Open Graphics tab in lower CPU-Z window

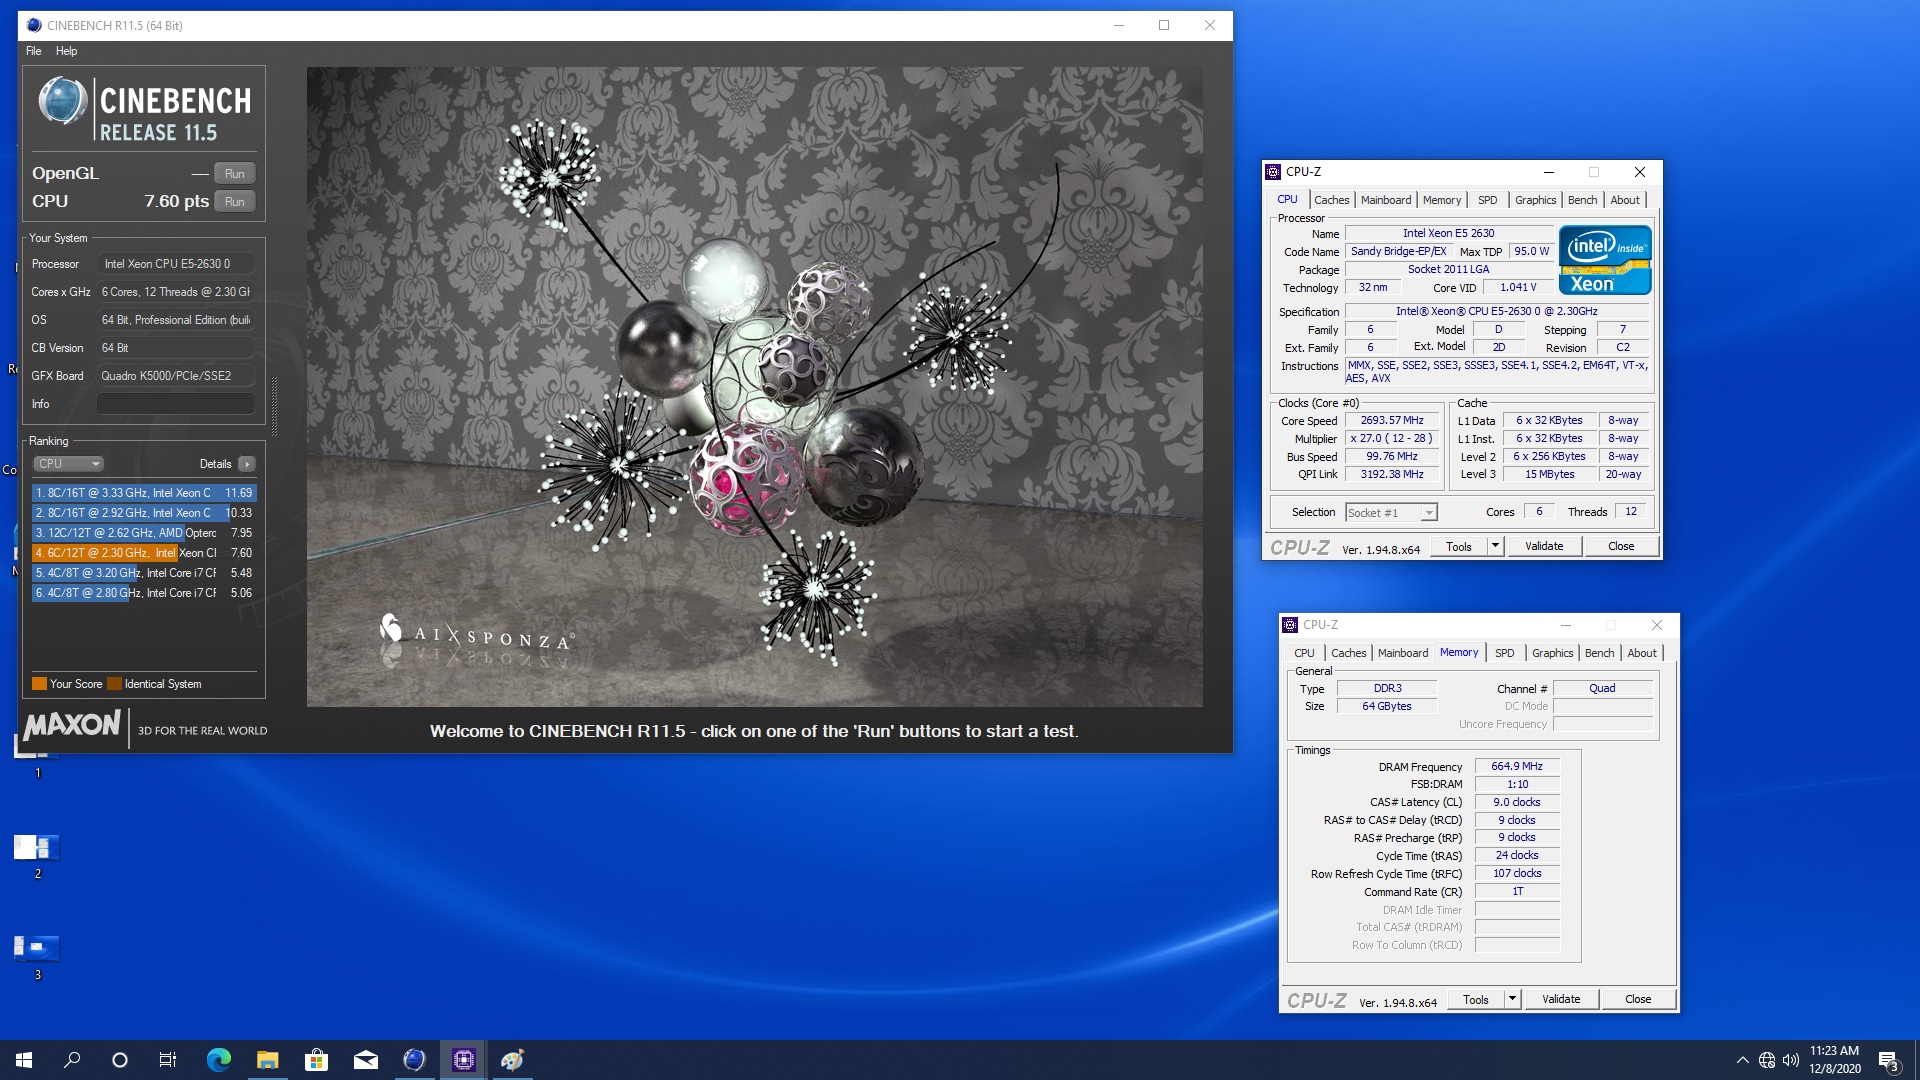tap(1552, 653)
